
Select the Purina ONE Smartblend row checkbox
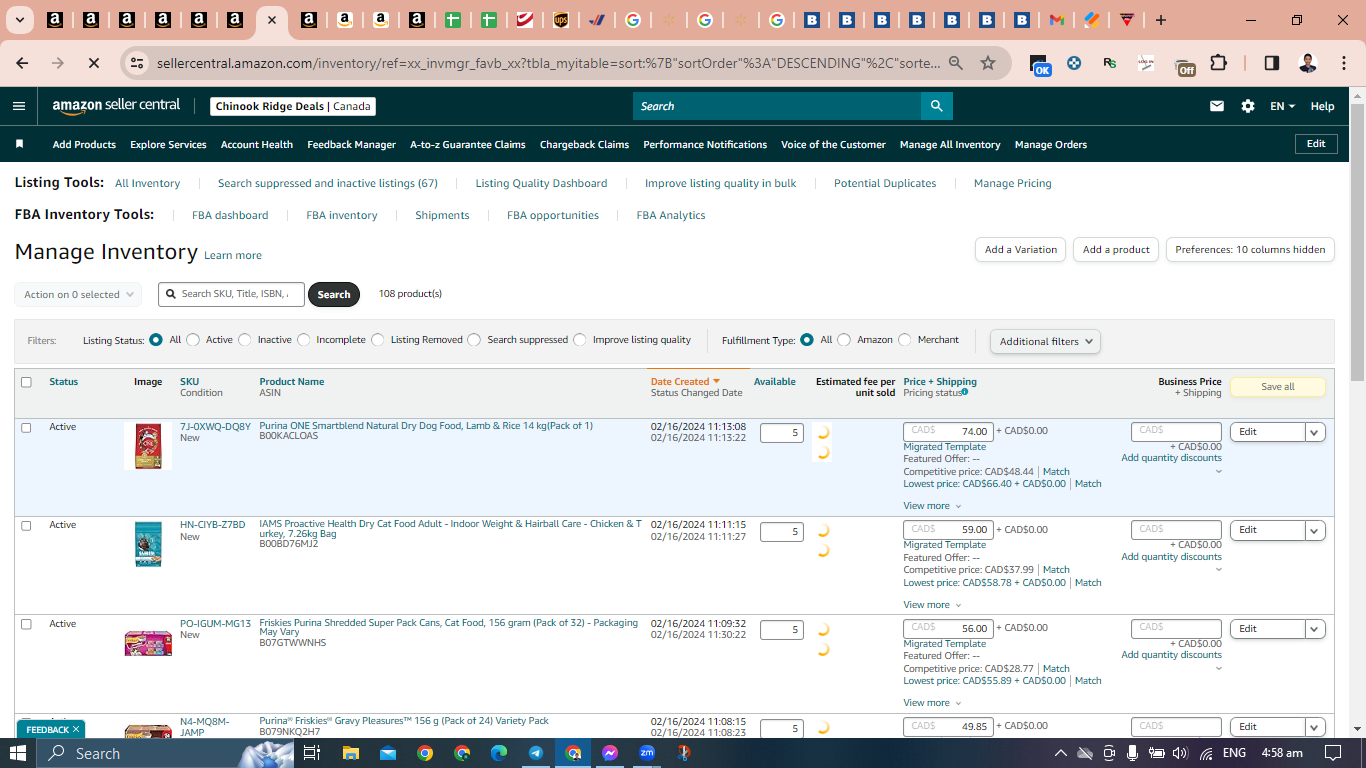coord(26,427)
